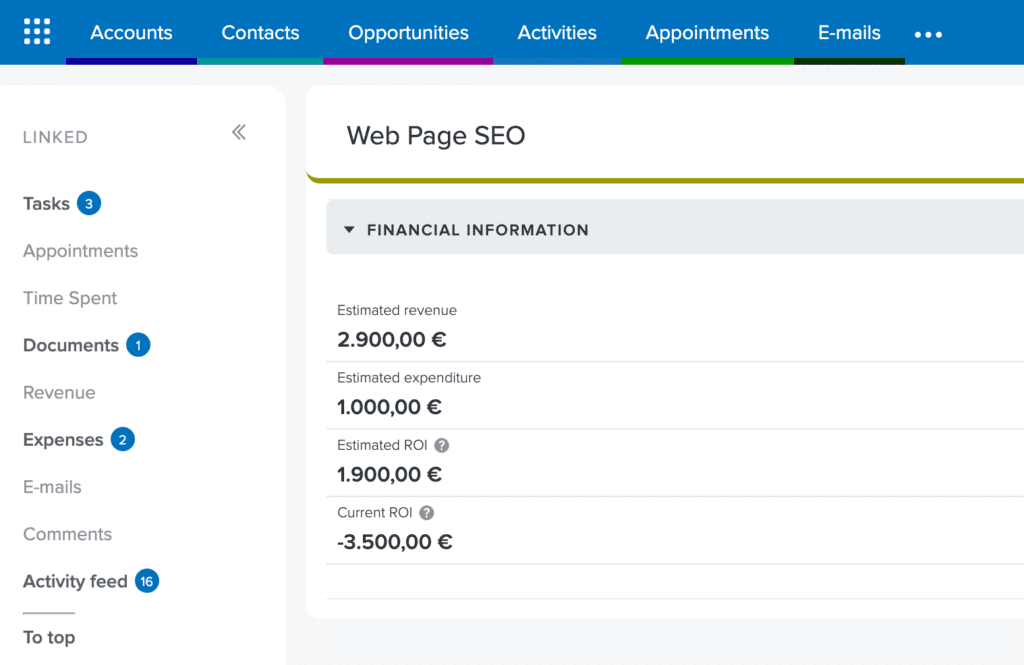Click the Documents count badge showing 1
The image size is (1024, 665).
point(137,345)
